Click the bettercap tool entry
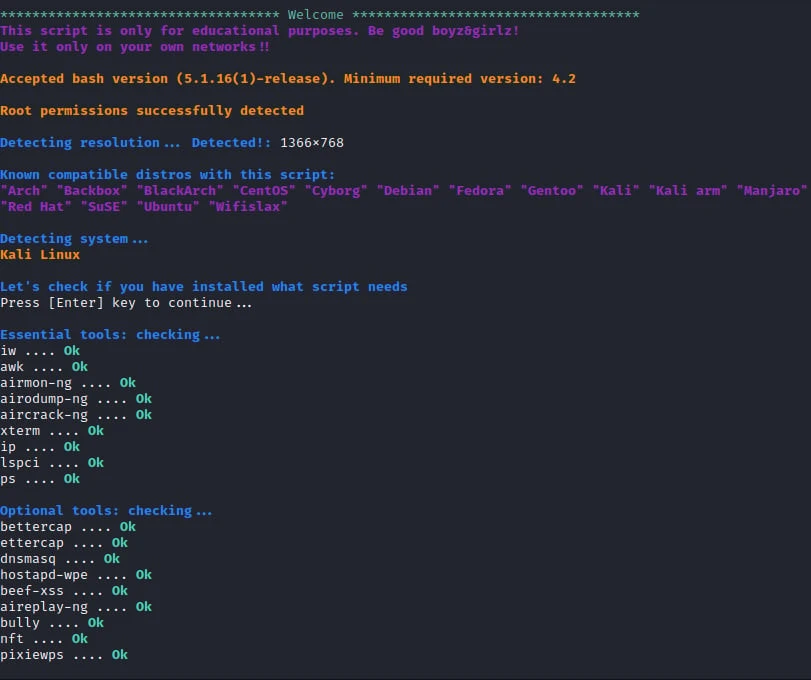 pos(40,527)
